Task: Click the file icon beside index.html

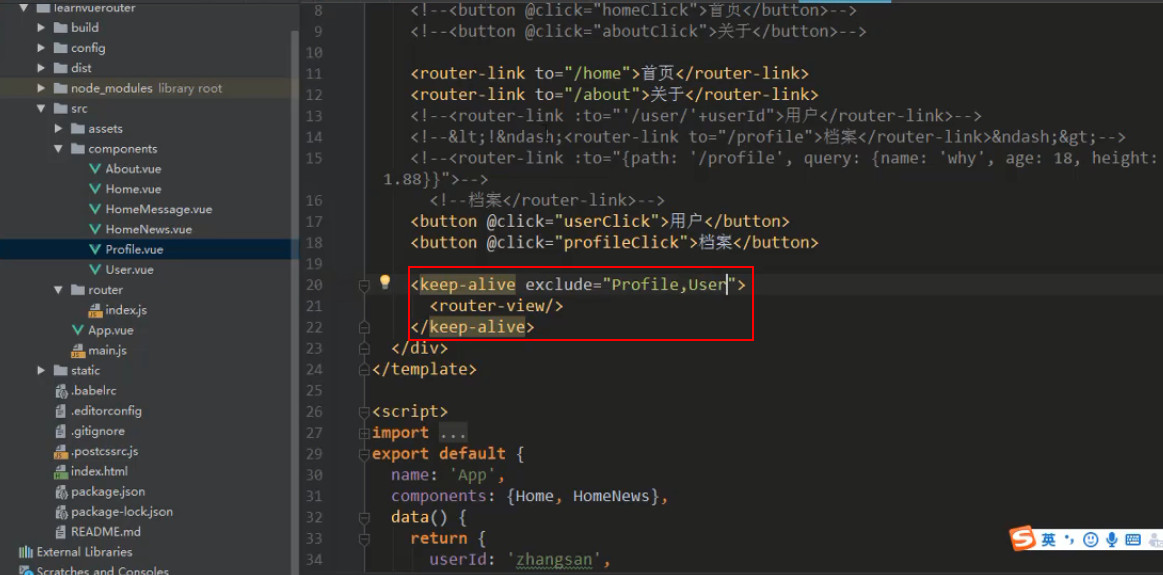Action: coord(61,471)
